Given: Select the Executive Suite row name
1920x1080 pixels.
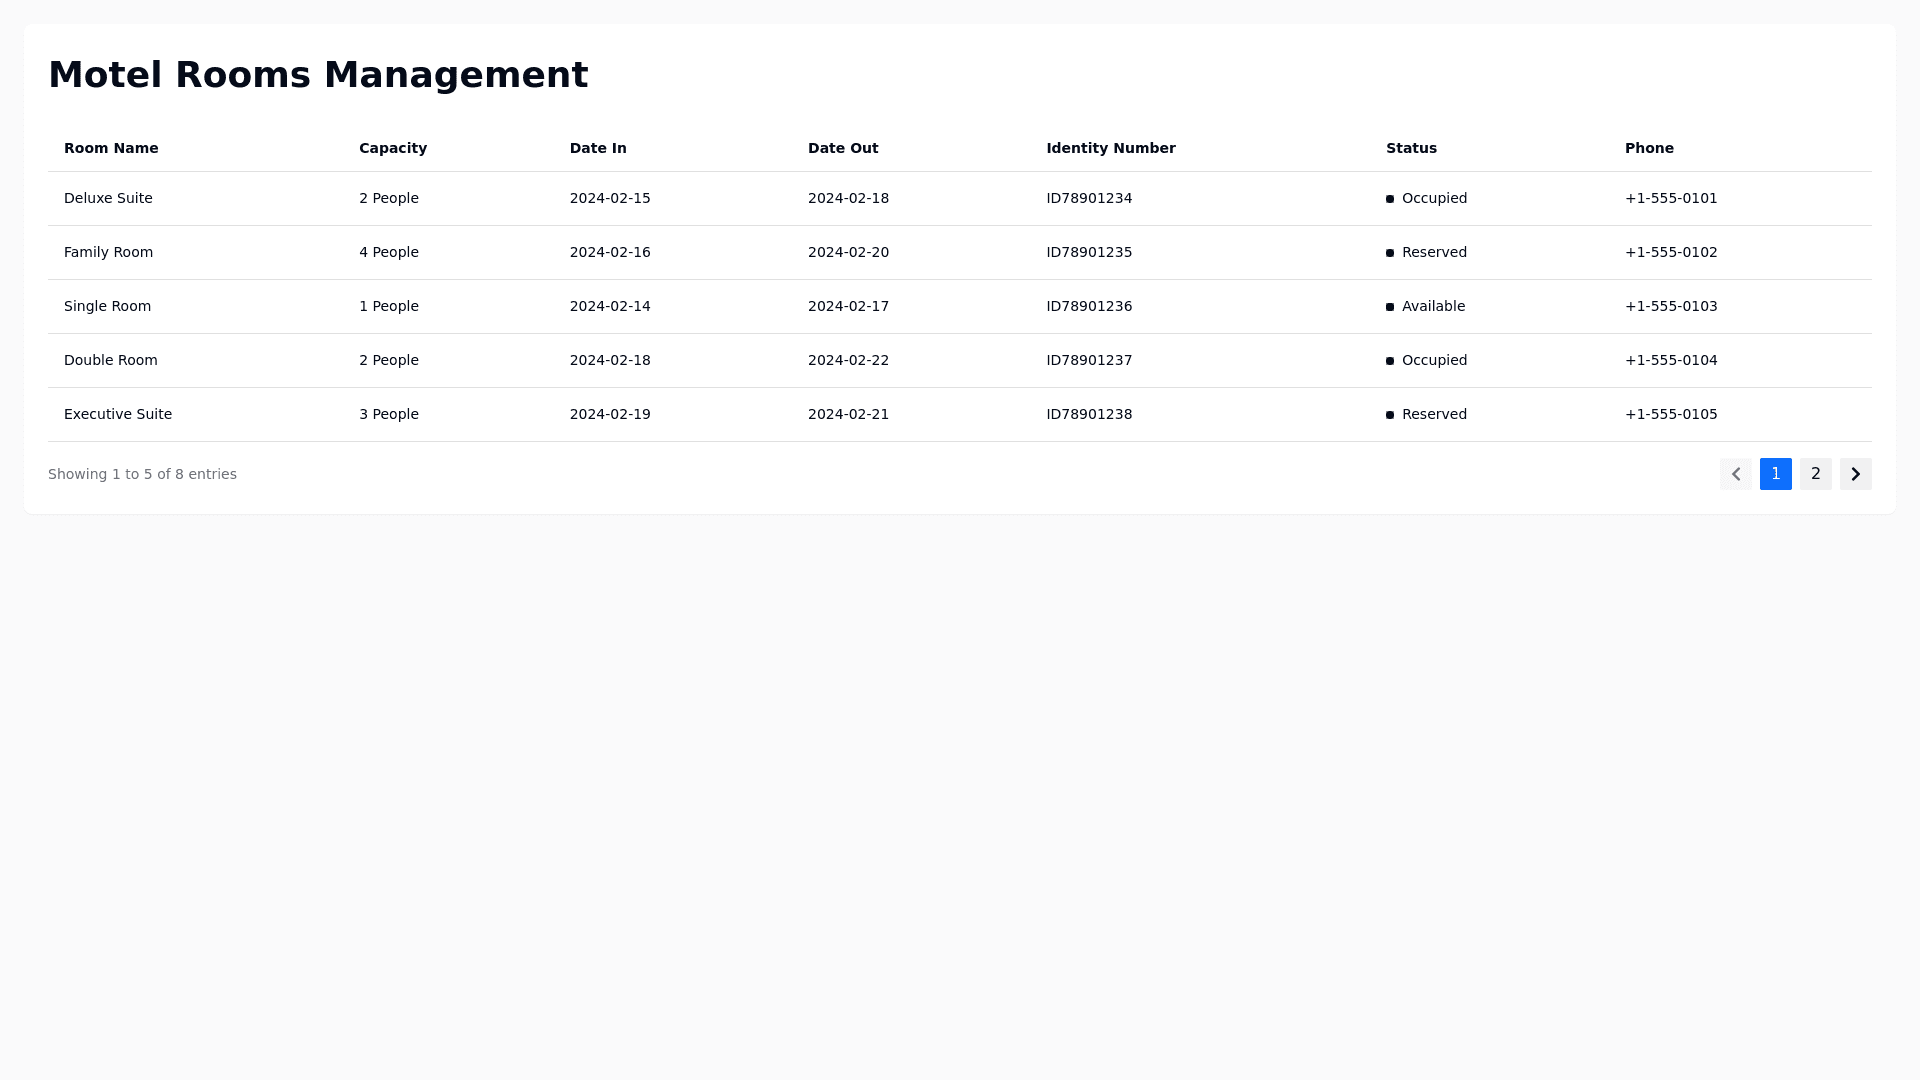Looking at the screenshot, I should [x=118, y=414].
